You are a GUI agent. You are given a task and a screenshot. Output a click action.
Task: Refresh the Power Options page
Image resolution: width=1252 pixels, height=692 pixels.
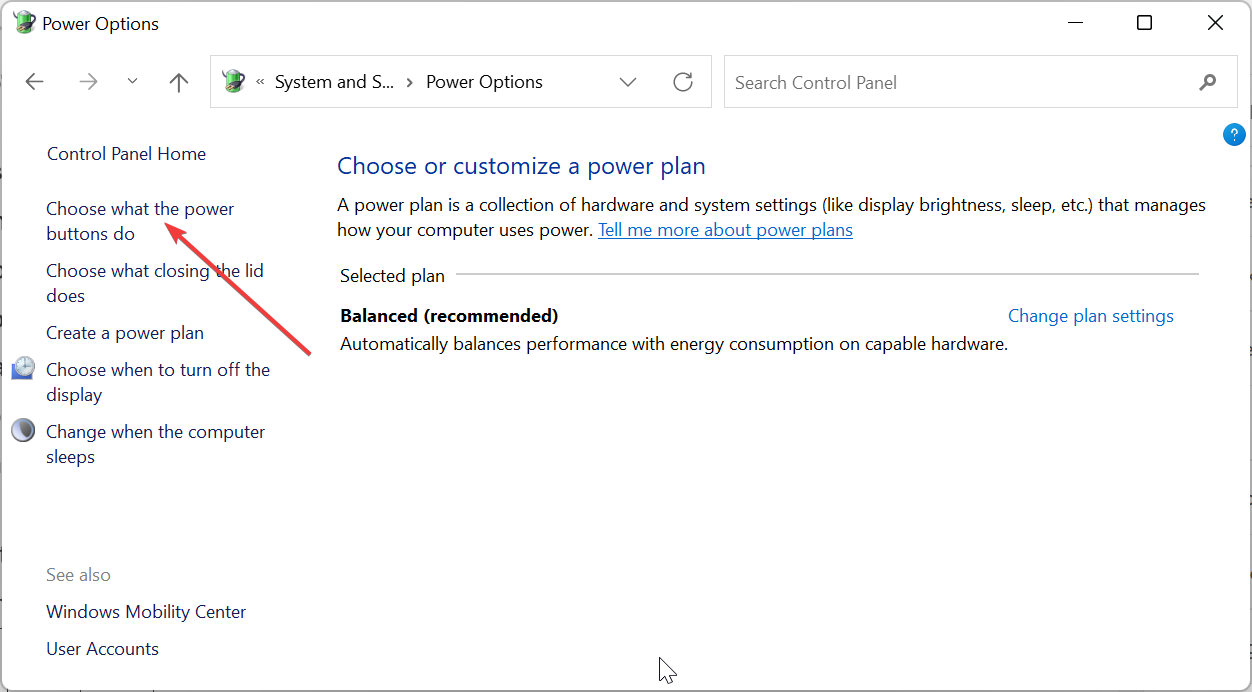click(683, 82)
